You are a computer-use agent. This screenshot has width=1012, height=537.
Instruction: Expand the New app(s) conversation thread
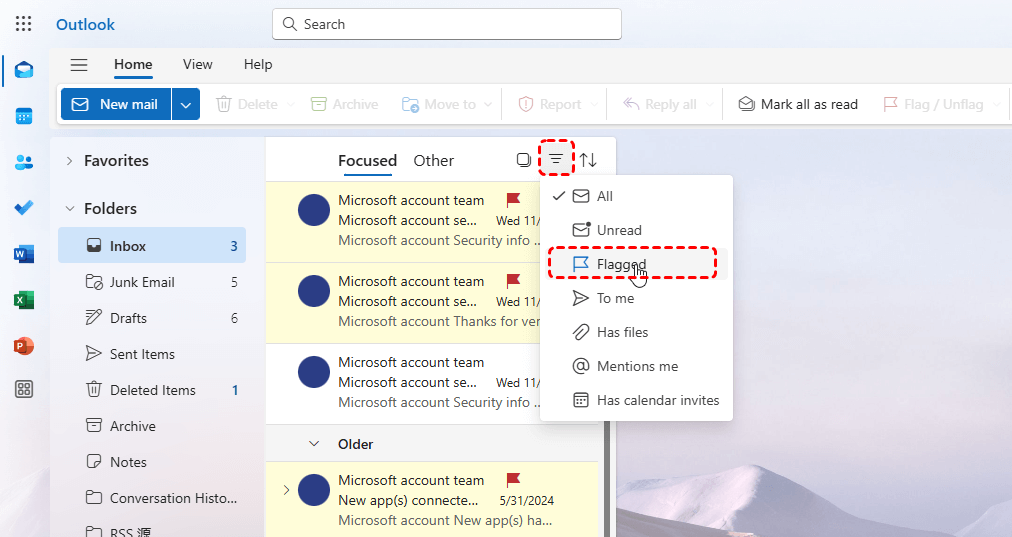point(286,490)
